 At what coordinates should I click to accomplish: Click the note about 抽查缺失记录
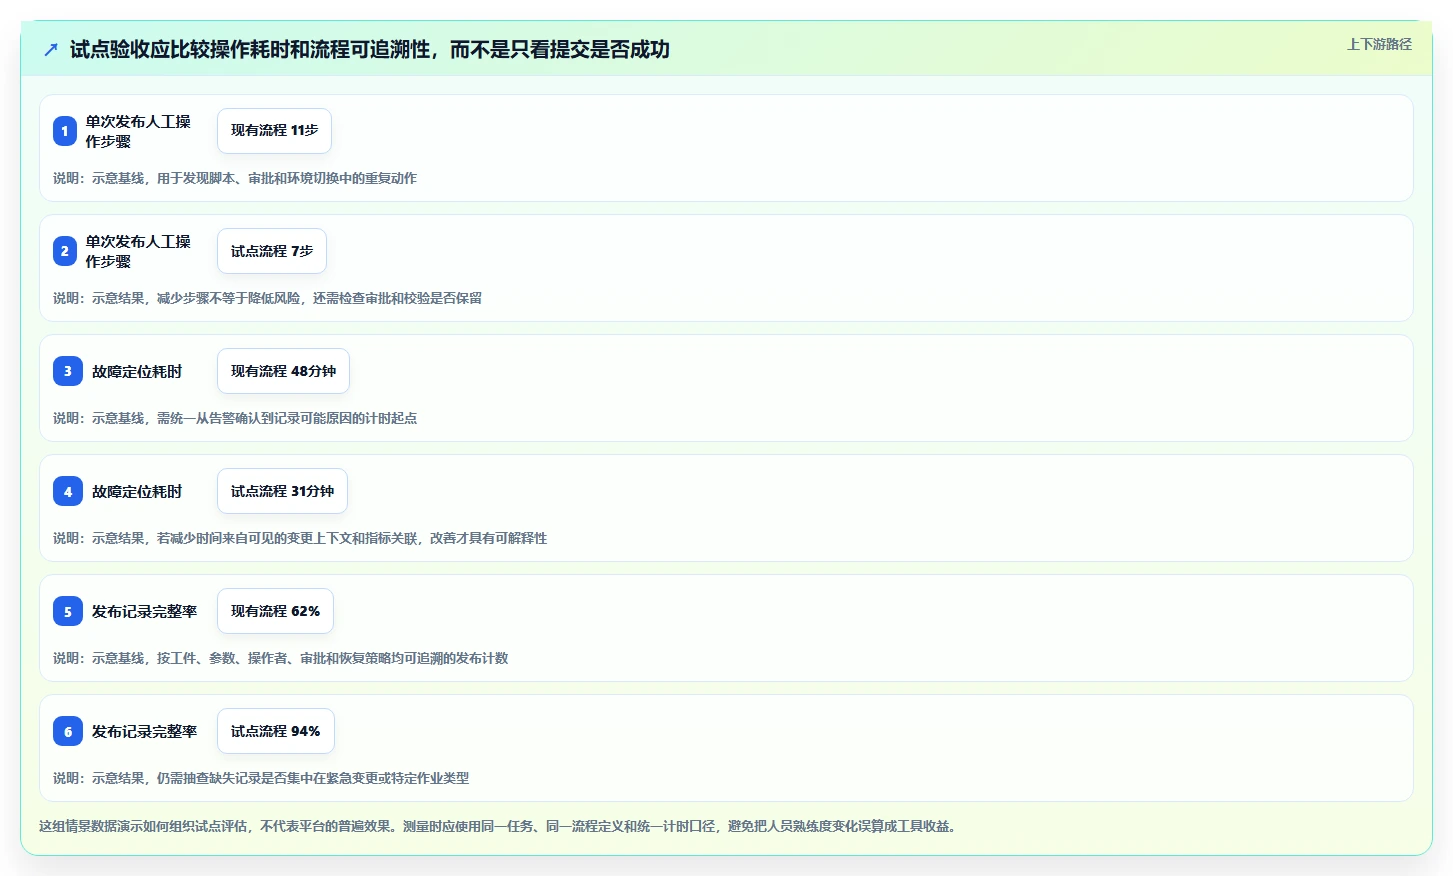pos(261,778)
